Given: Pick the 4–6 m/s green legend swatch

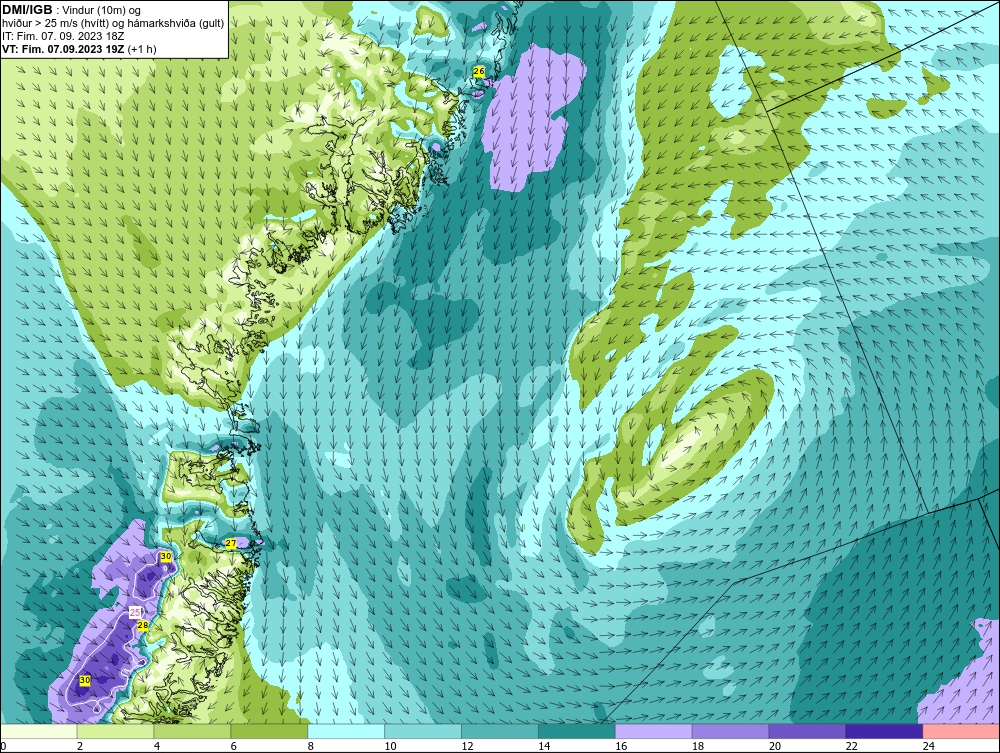Looking at the screenshot, I should point(192,731).
